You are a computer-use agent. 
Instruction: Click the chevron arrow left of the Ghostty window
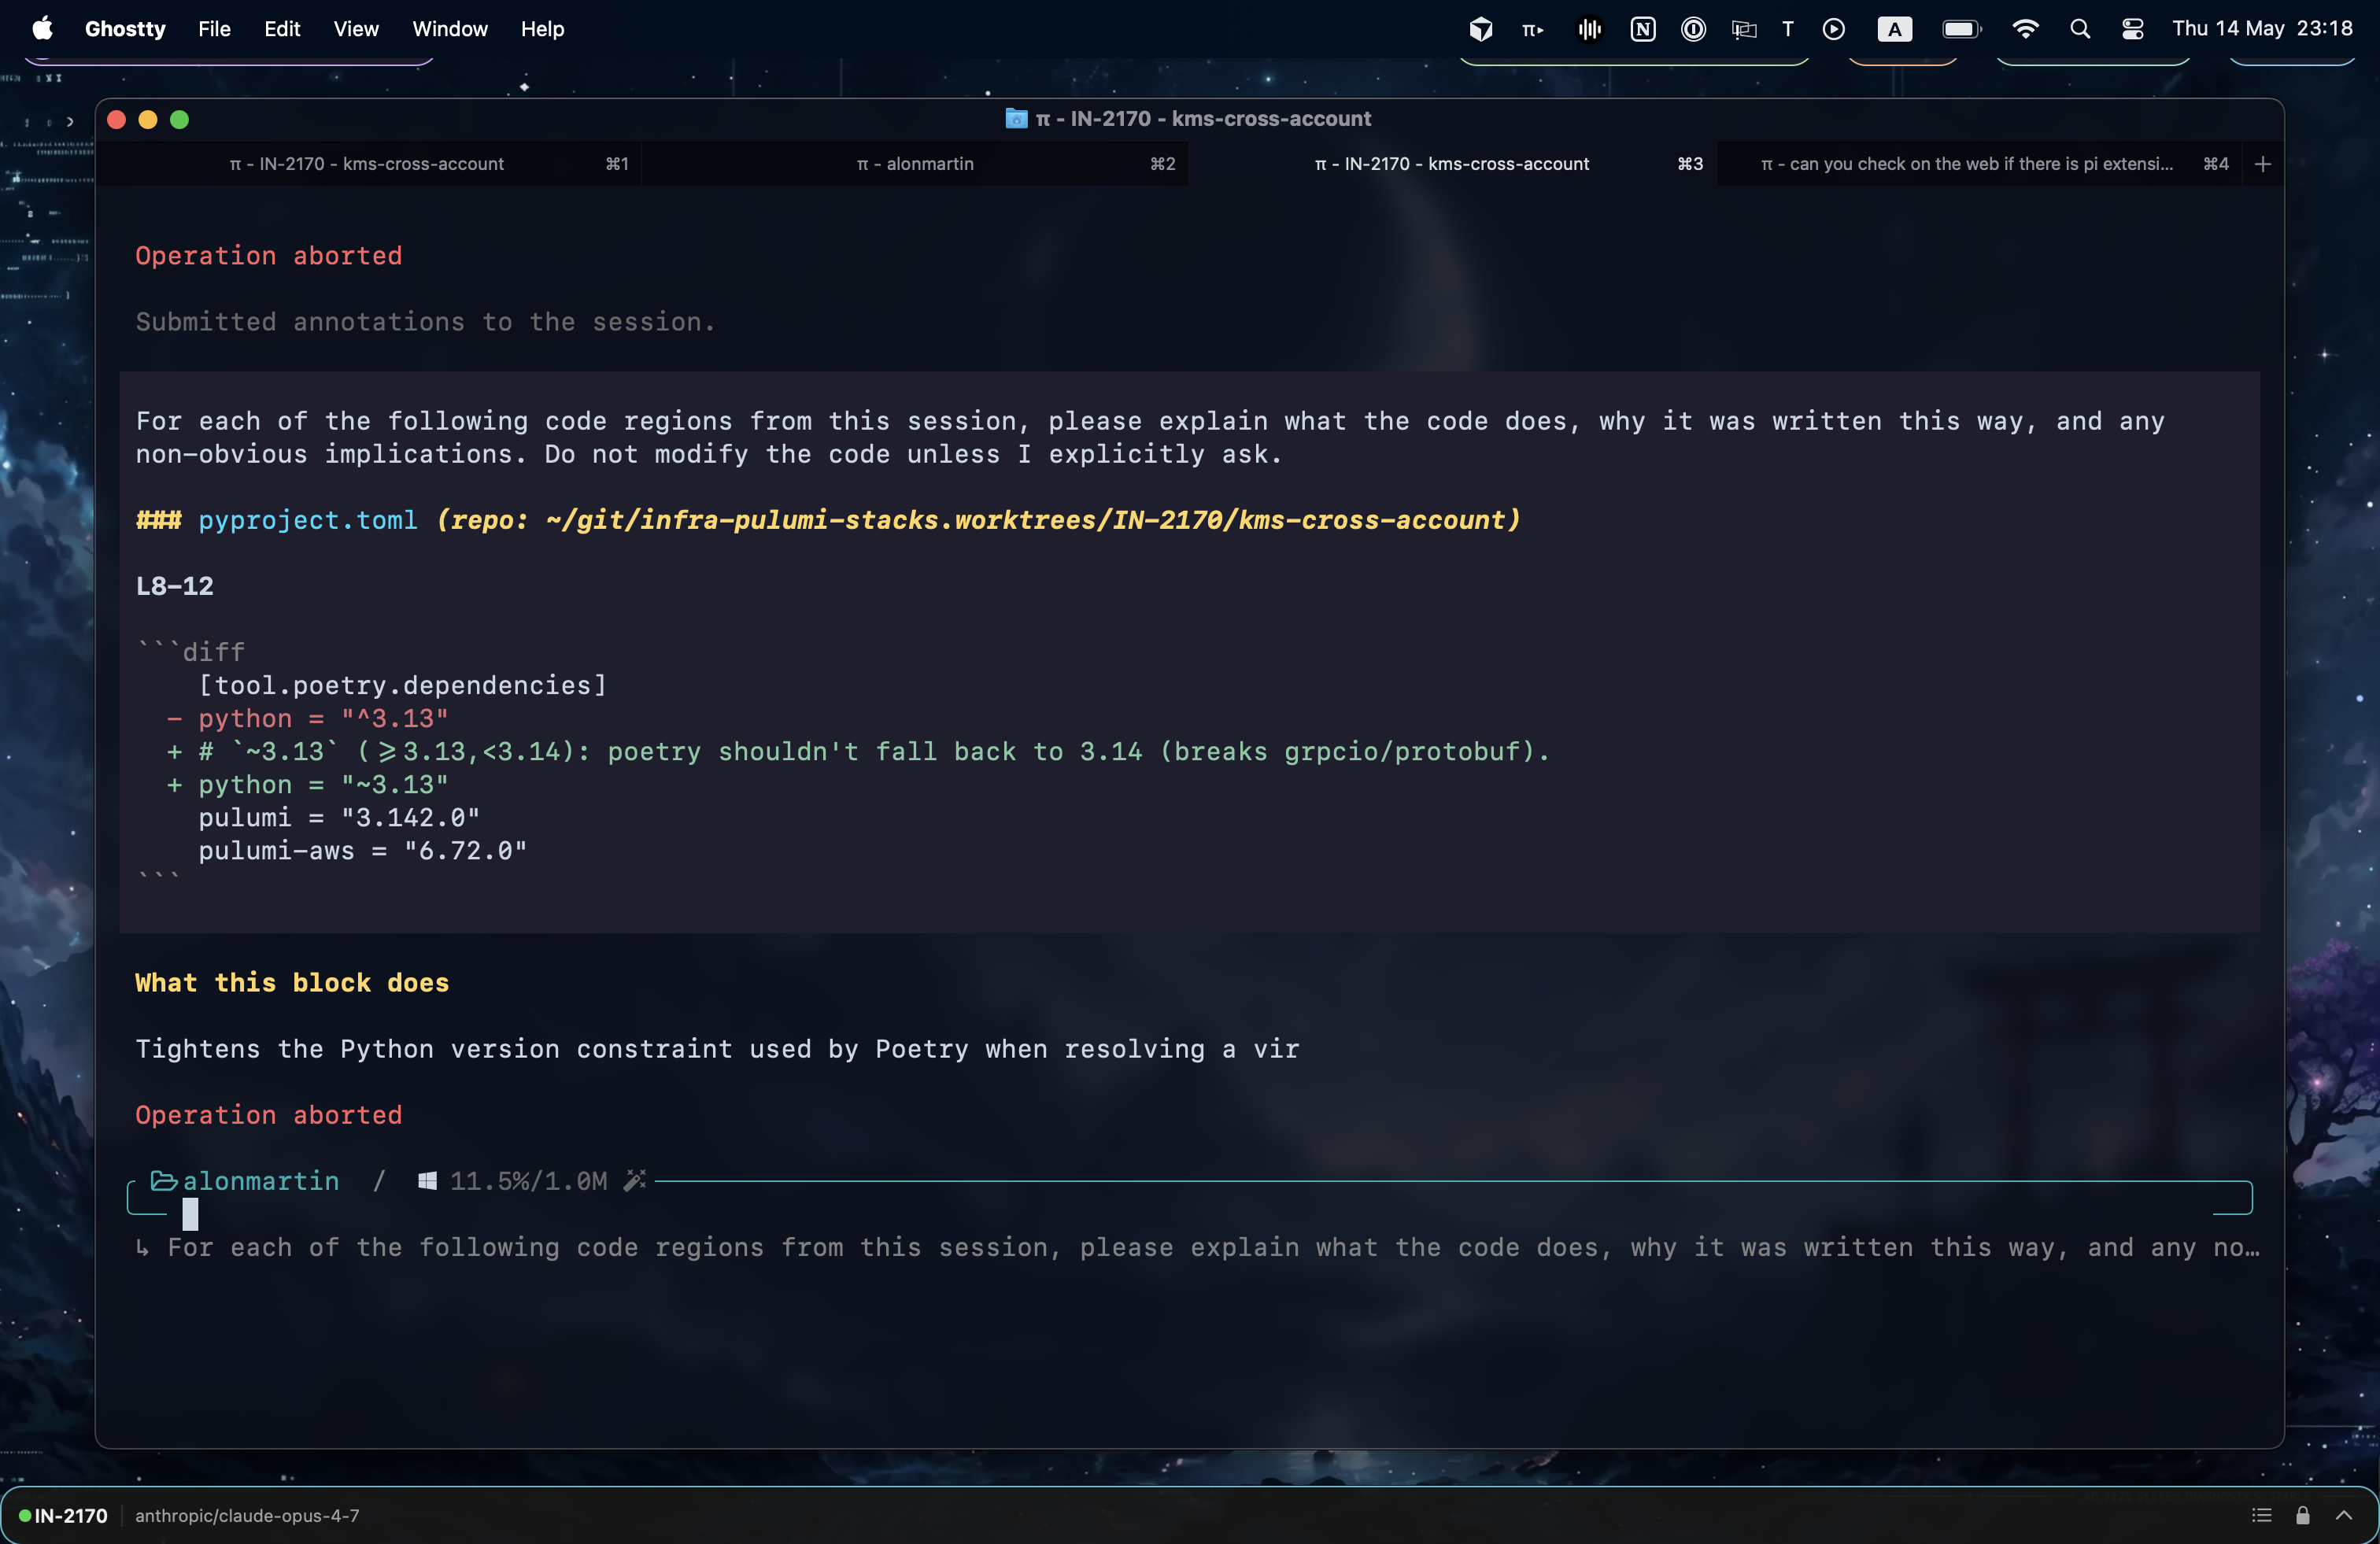tap(70, 122)
